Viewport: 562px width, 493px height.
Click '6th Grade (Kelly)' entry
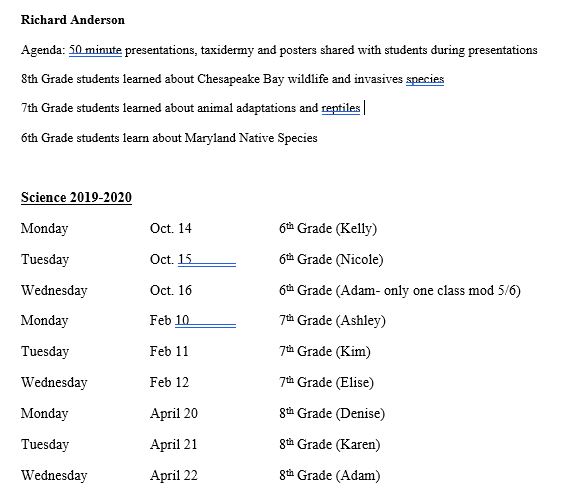pos(328,228)
